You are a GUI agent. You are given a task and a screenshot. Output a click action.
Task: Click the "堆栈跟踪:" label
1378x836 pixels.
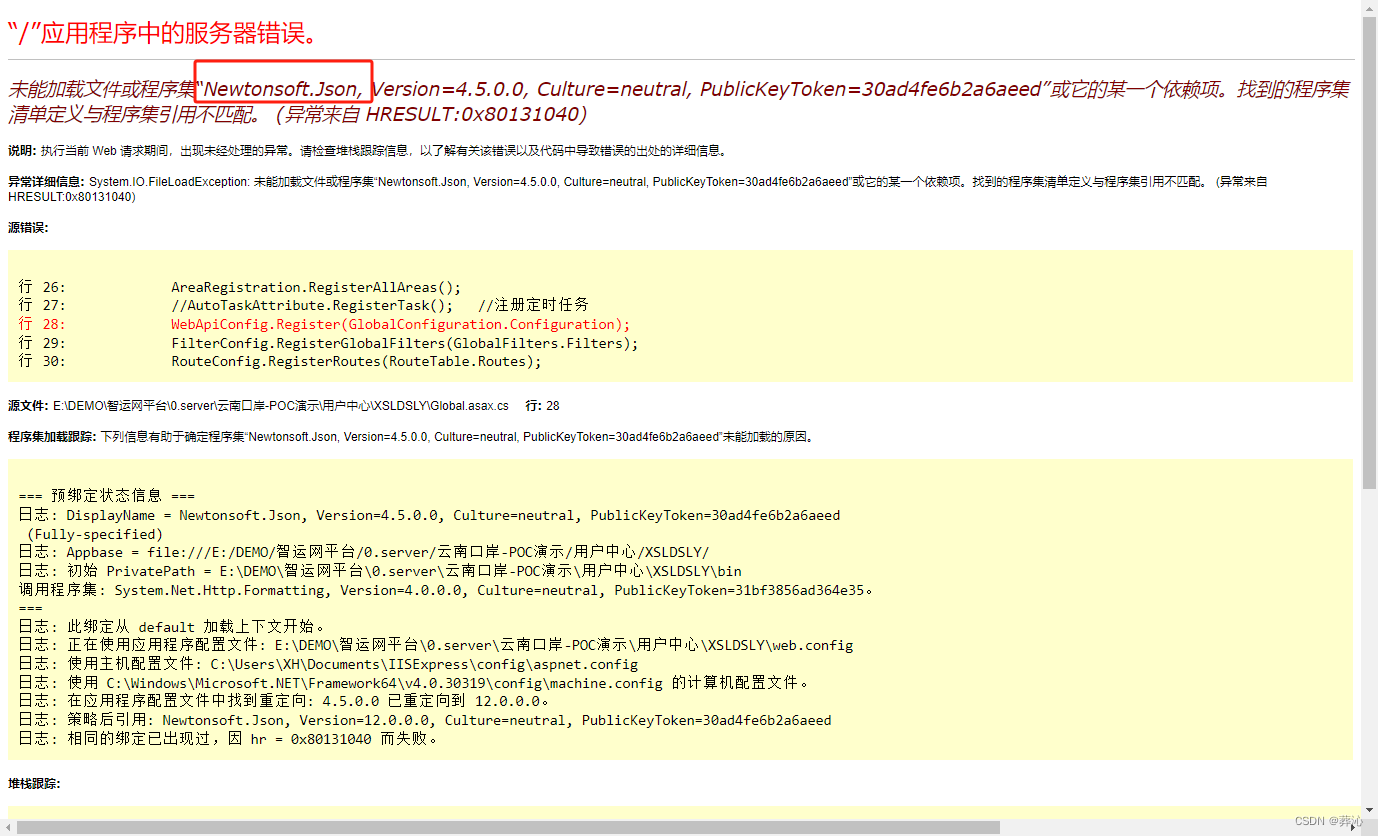(x=34, y=784)
